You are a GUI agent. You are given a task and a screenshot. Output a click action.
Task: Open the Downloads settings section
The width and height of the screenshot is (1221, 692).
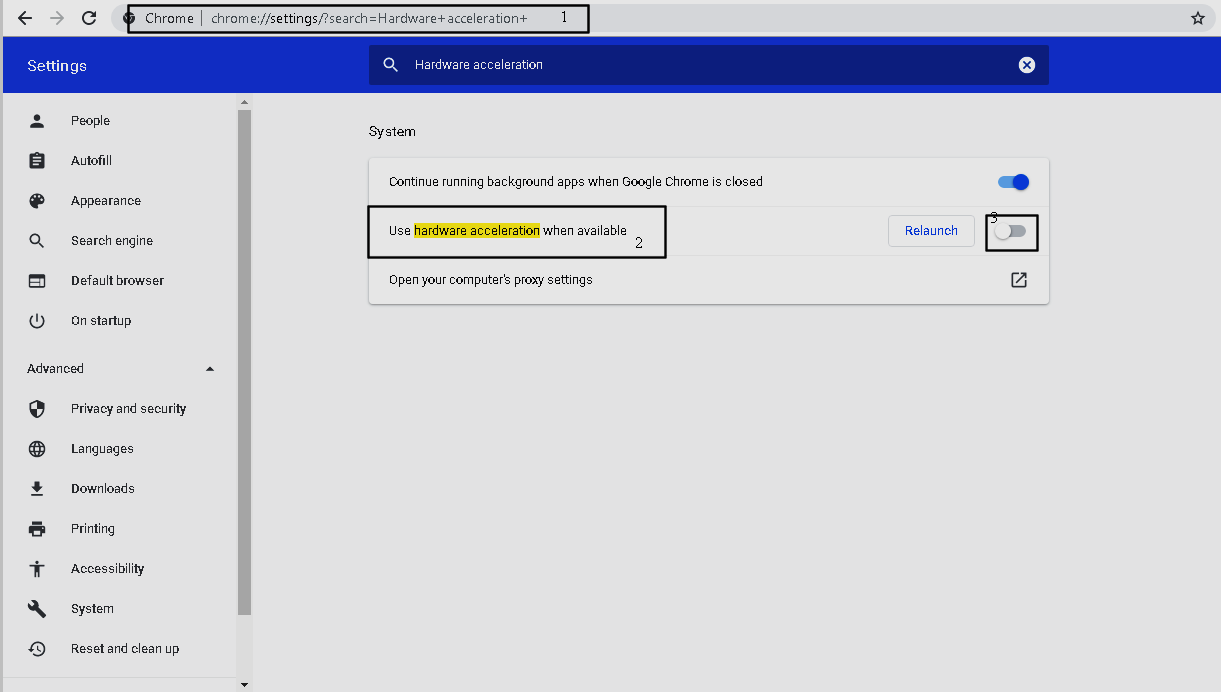click(x=102, y=489)
